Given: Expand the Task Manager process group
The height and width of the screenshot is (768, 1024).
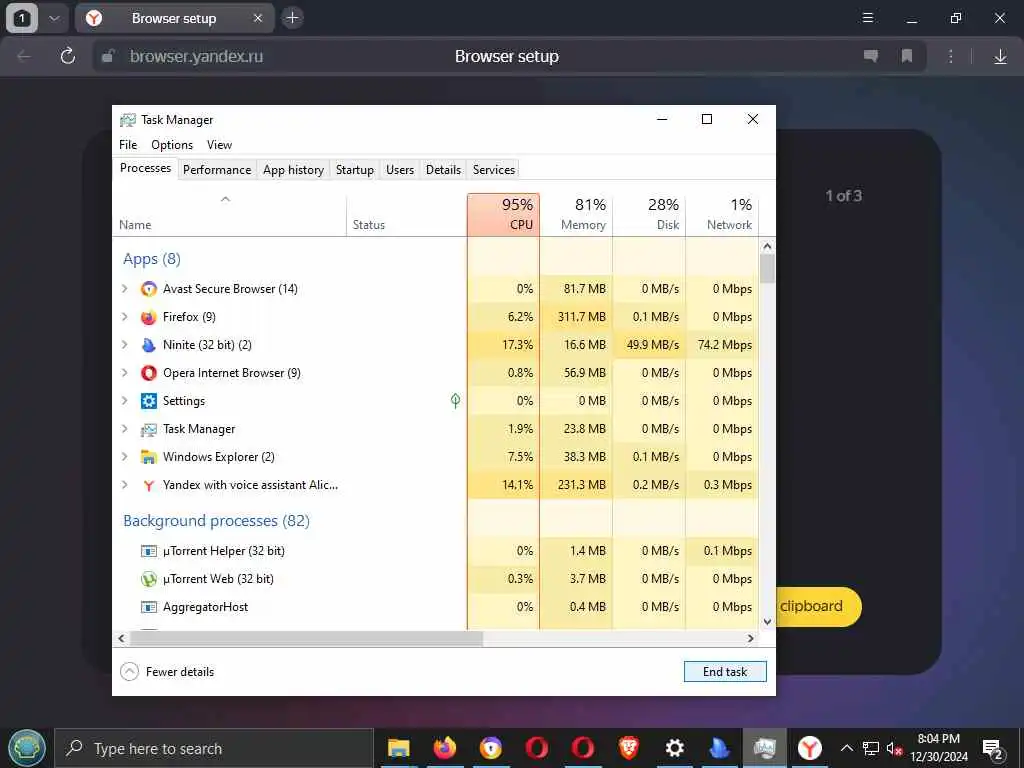Looking at the screenshot, I should (x=125, y=429).
